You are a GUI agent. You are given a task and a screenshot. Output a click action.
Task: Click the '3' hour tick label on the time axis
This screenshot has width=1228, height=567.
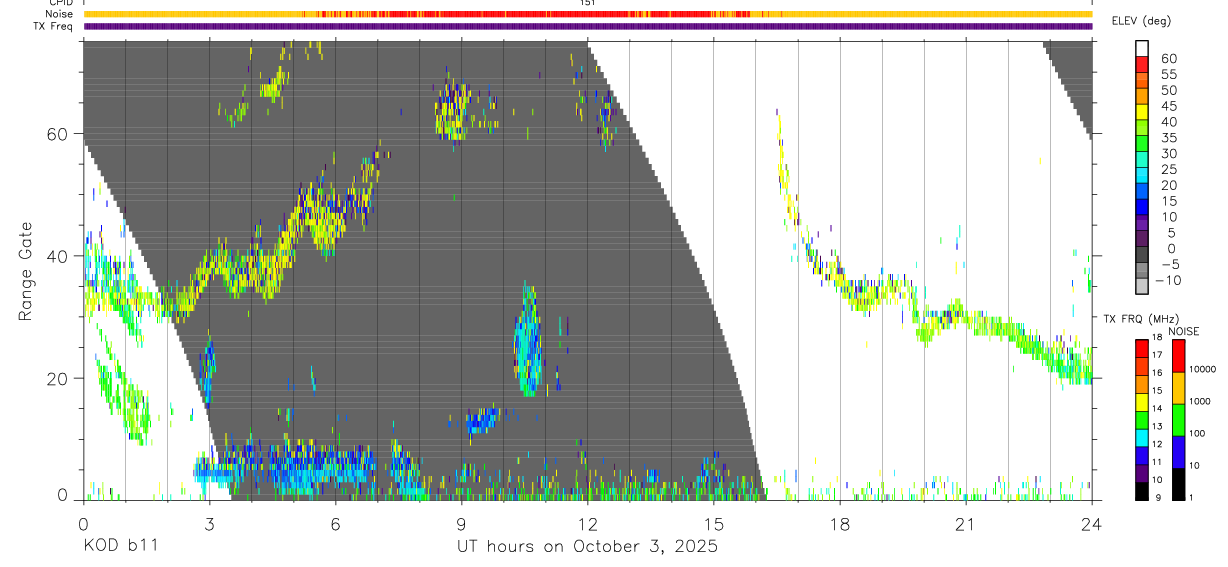click(209, 525)
